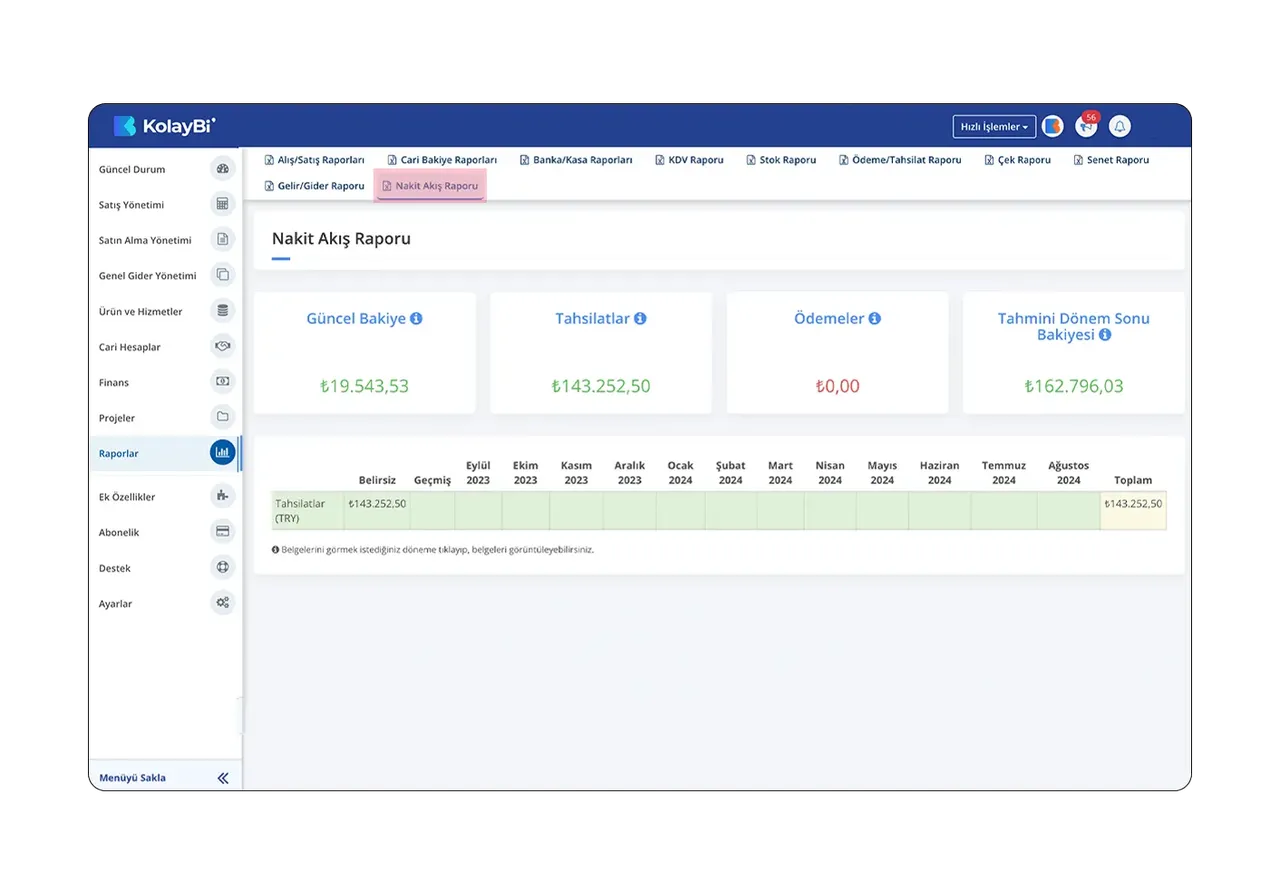Screen dimensions: 1280x870
Task: Open the Cari Bakiye Raporları tab
Action: tap(442, 160)
